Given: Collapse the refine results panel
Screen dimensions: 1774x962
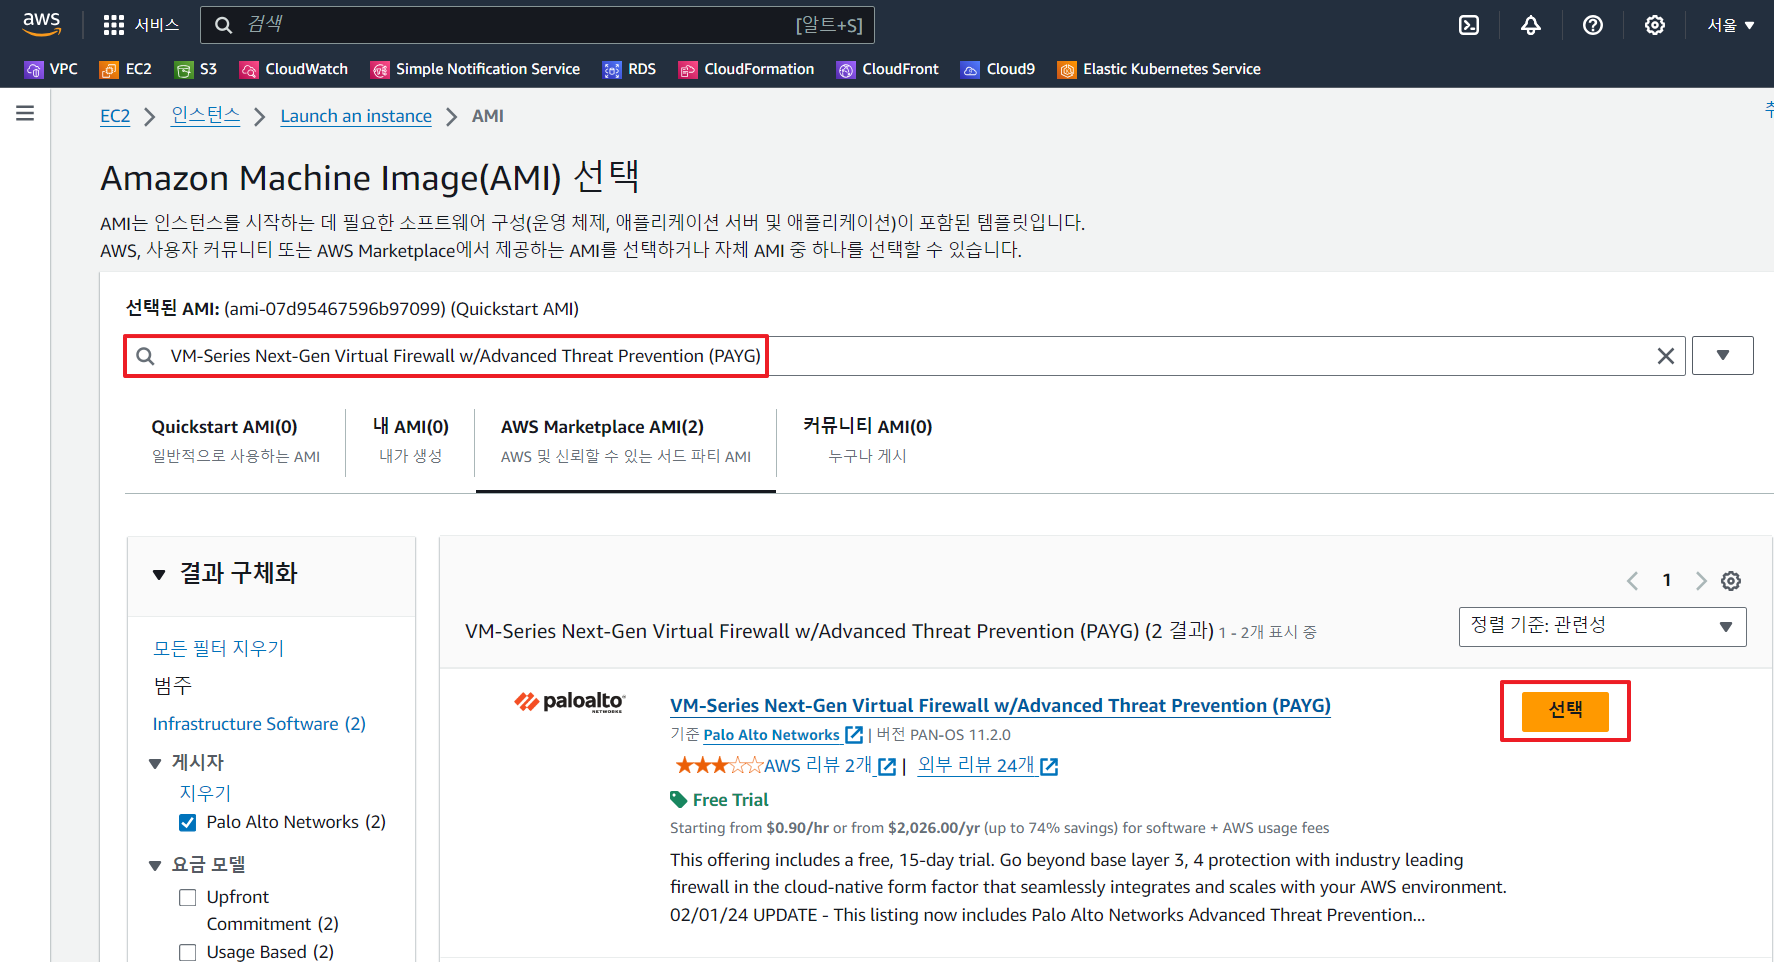Looking at the screenshot, I should pos(159,574).
